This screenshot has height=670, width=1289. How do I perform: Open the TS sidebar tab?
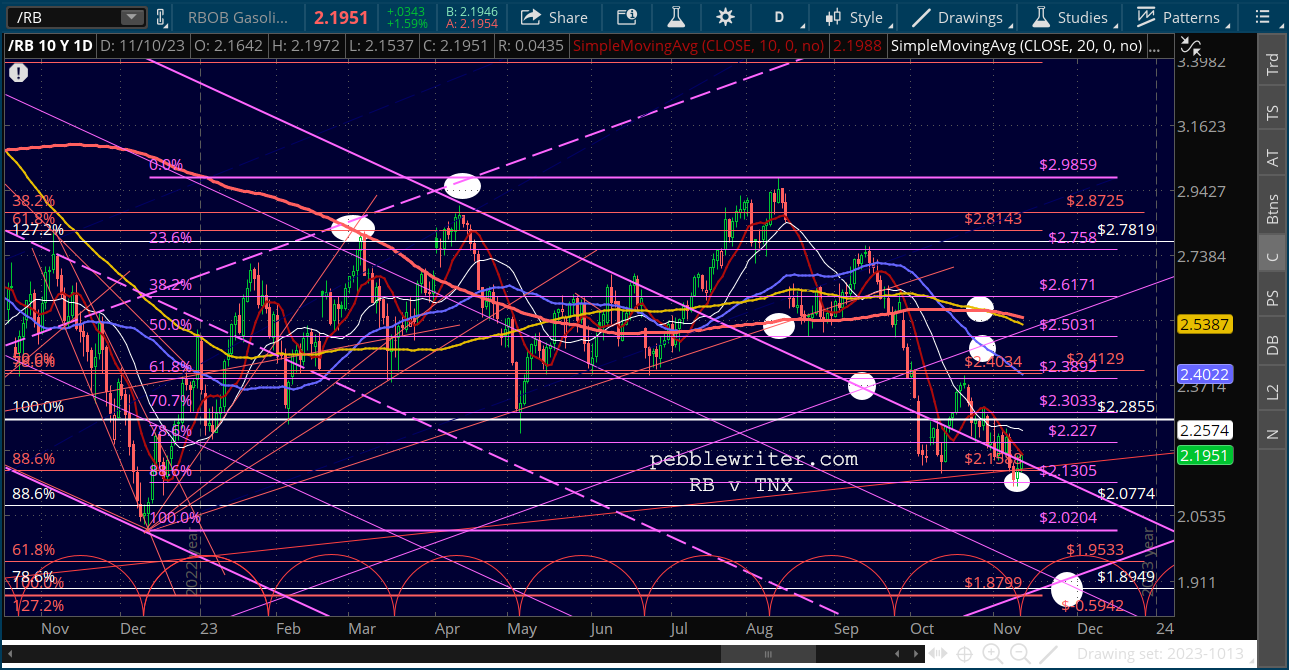(x=1273, y=113)
